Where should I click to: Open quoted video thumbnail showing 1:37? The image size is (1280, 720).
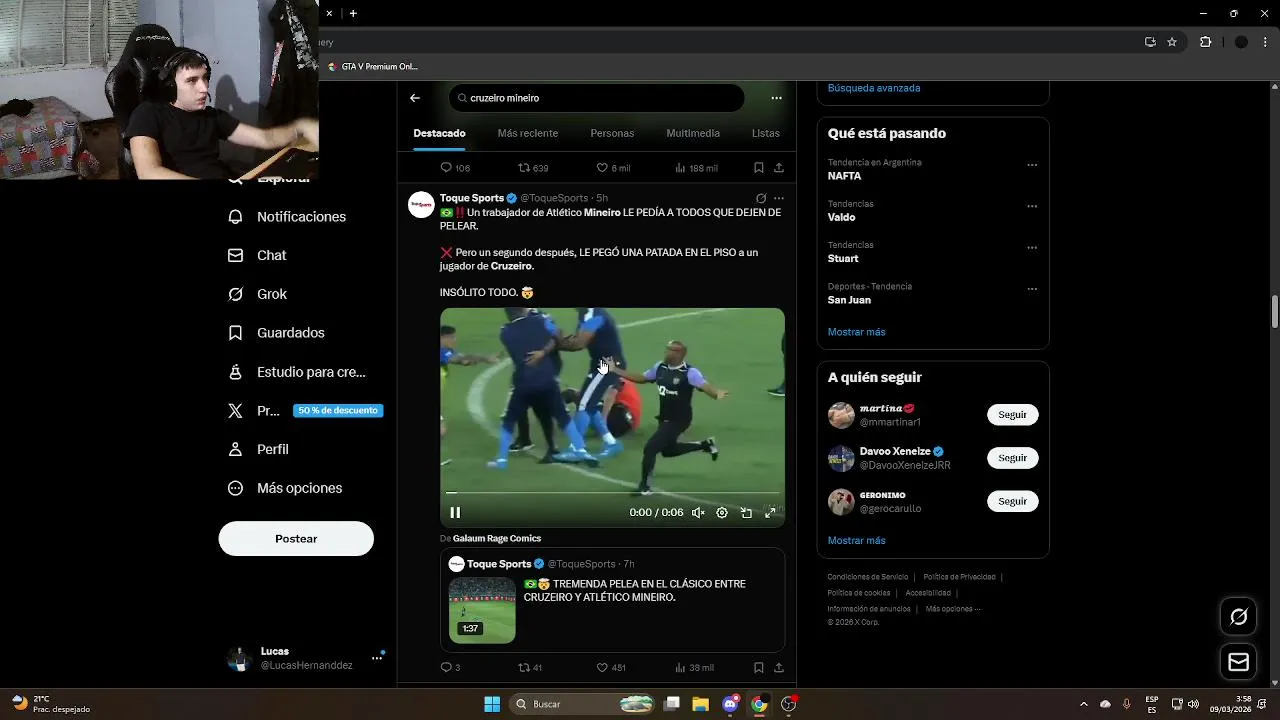[482, 610]
